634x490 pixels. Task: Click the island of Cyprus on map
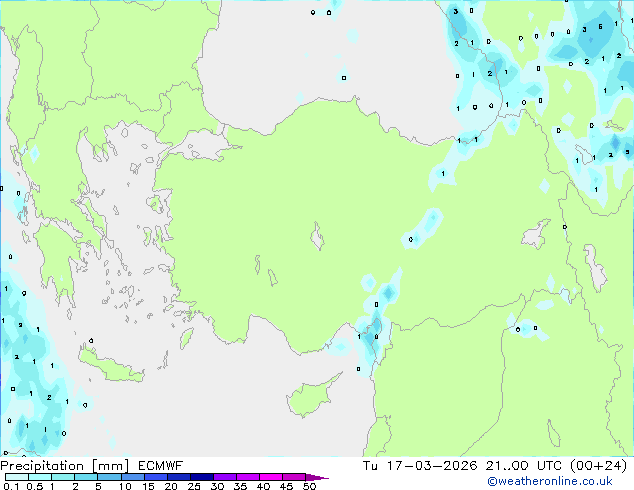tap(311, 396)
